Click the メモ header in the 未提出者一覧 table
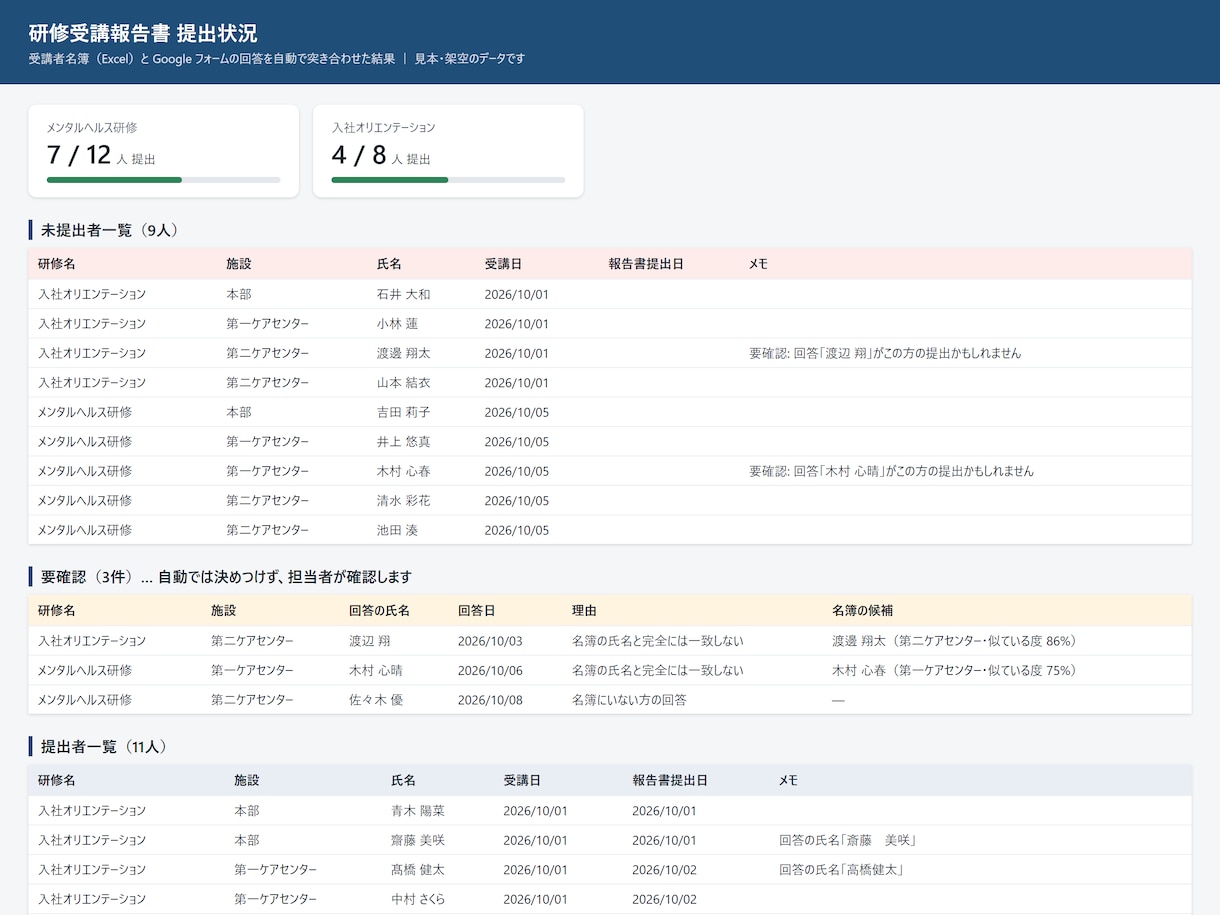Image resolution: width=1220 pixels, height=915 pixels. (758, 264)
